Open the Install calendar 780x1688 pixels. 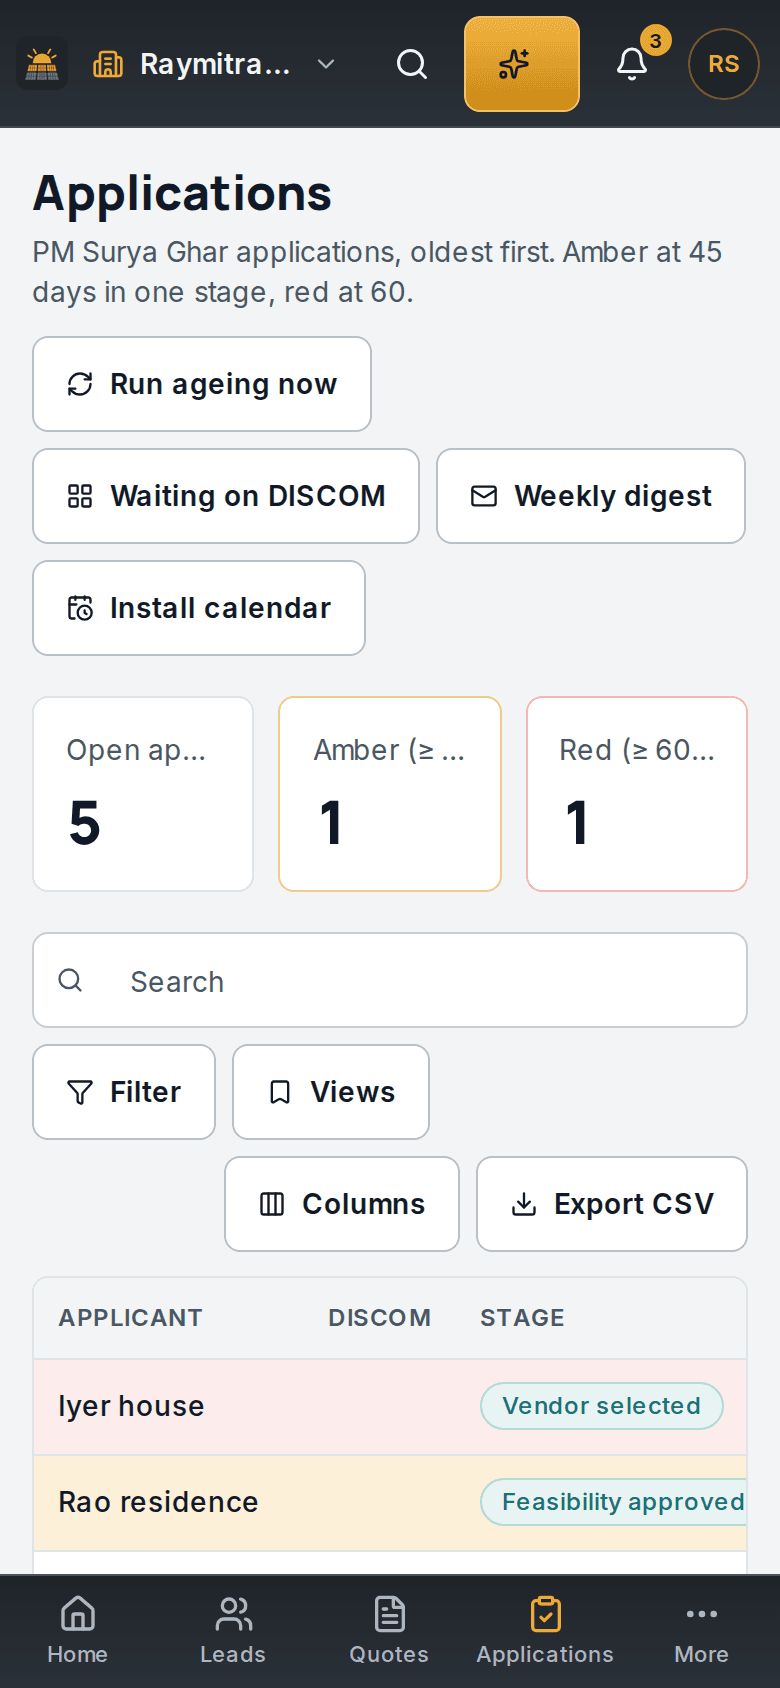(199, 608)
